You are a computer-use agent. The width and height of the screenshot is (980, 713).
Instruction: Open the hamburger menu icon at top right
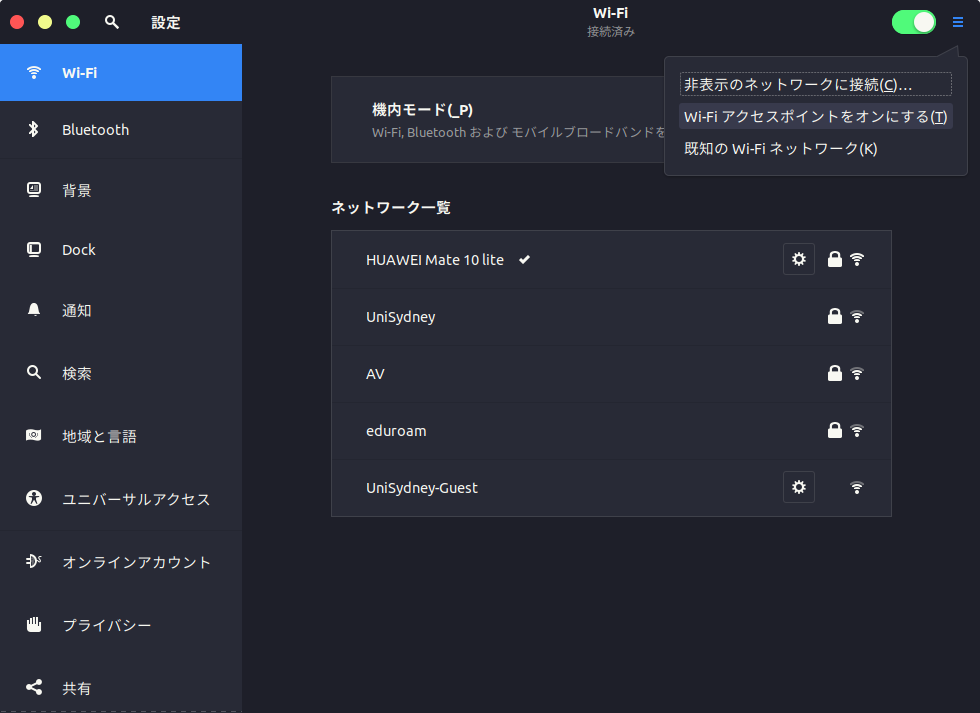958,22
